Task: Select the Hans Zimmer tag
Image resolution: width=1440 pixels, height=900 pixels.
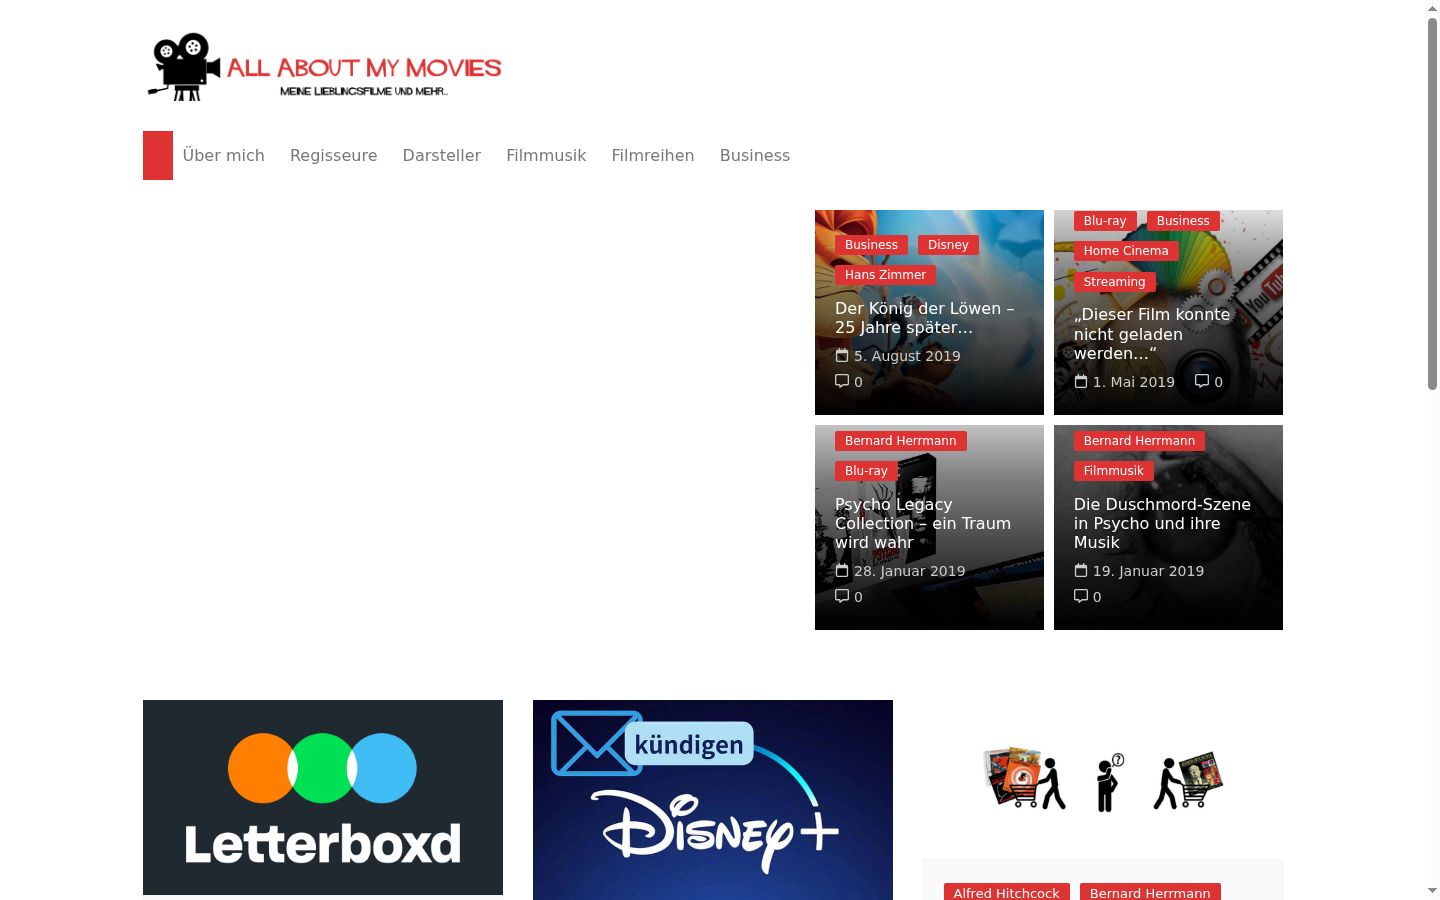Action: [x=886, y=275]
